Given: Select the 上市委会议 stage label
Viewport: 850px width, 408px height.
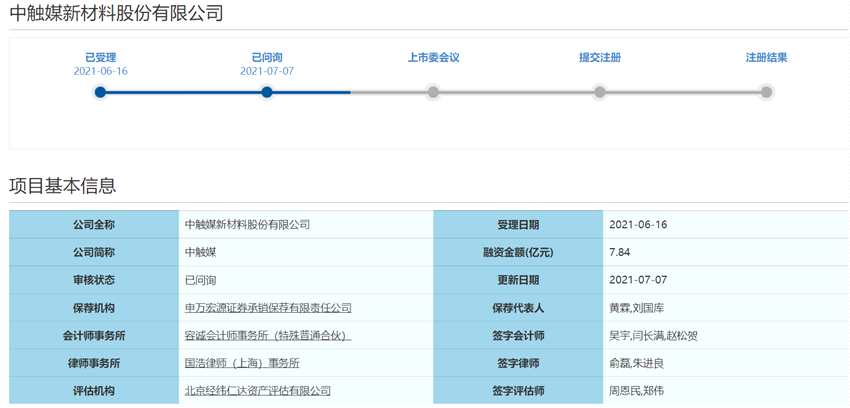Looking at the screenshot, I should [434, 58].
